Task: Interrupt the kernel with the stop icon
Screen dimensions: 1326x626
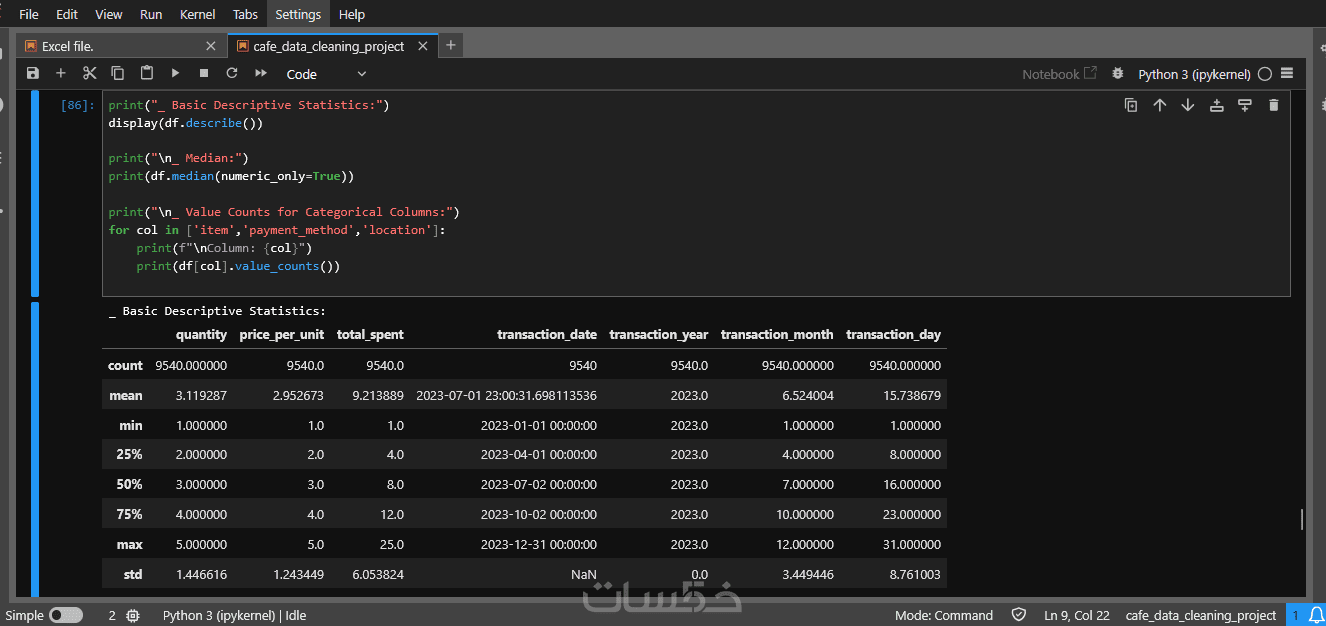Action: pos(204,73)
